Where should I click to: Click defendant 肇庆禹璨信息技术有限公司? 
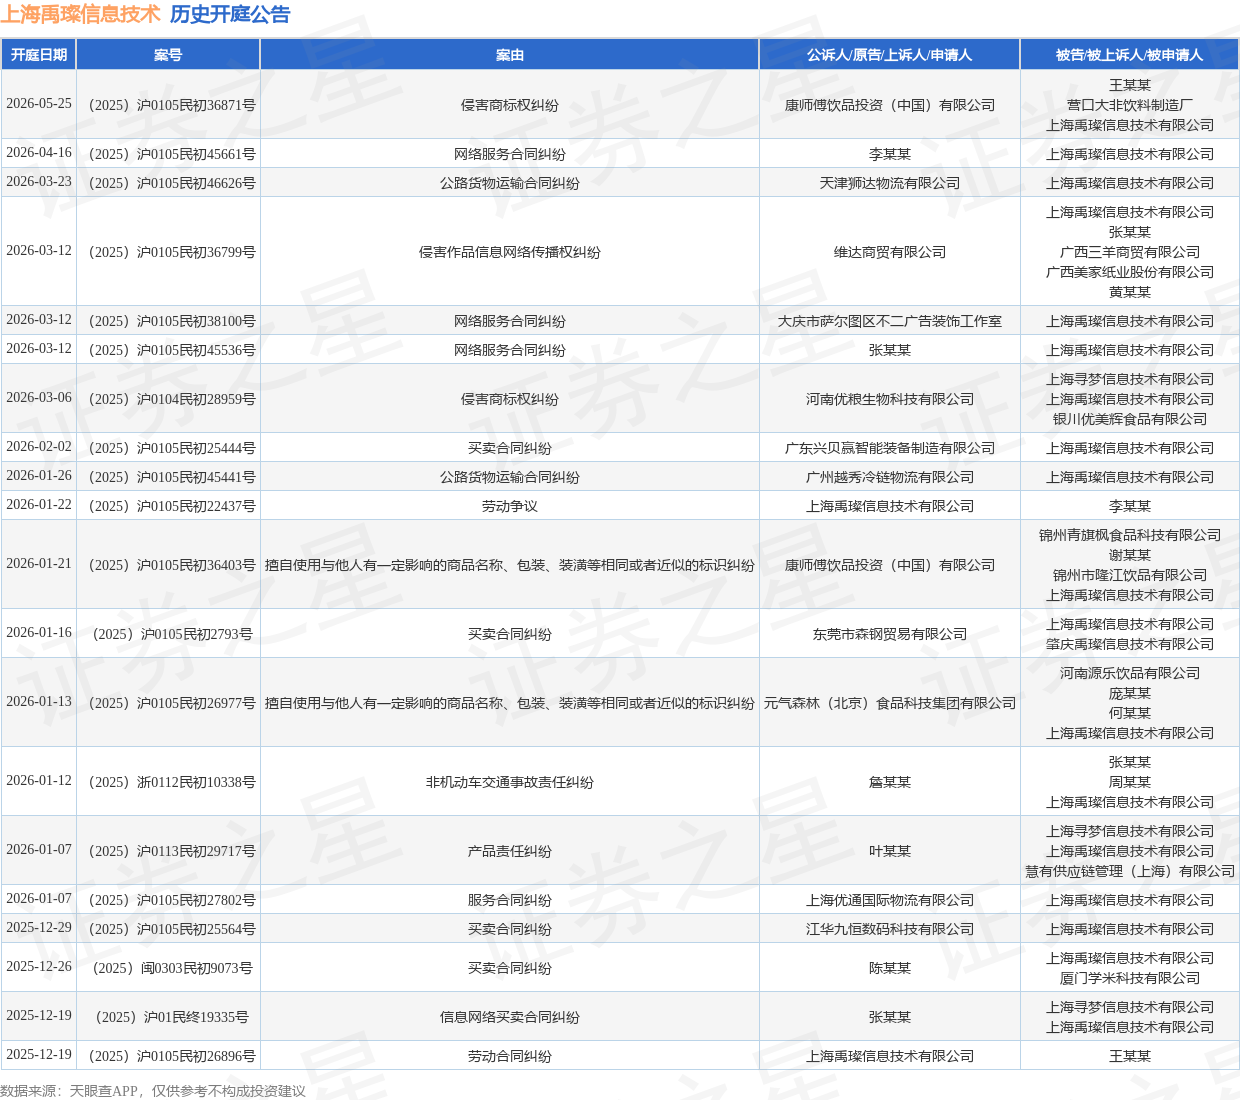coord(1130,644)
